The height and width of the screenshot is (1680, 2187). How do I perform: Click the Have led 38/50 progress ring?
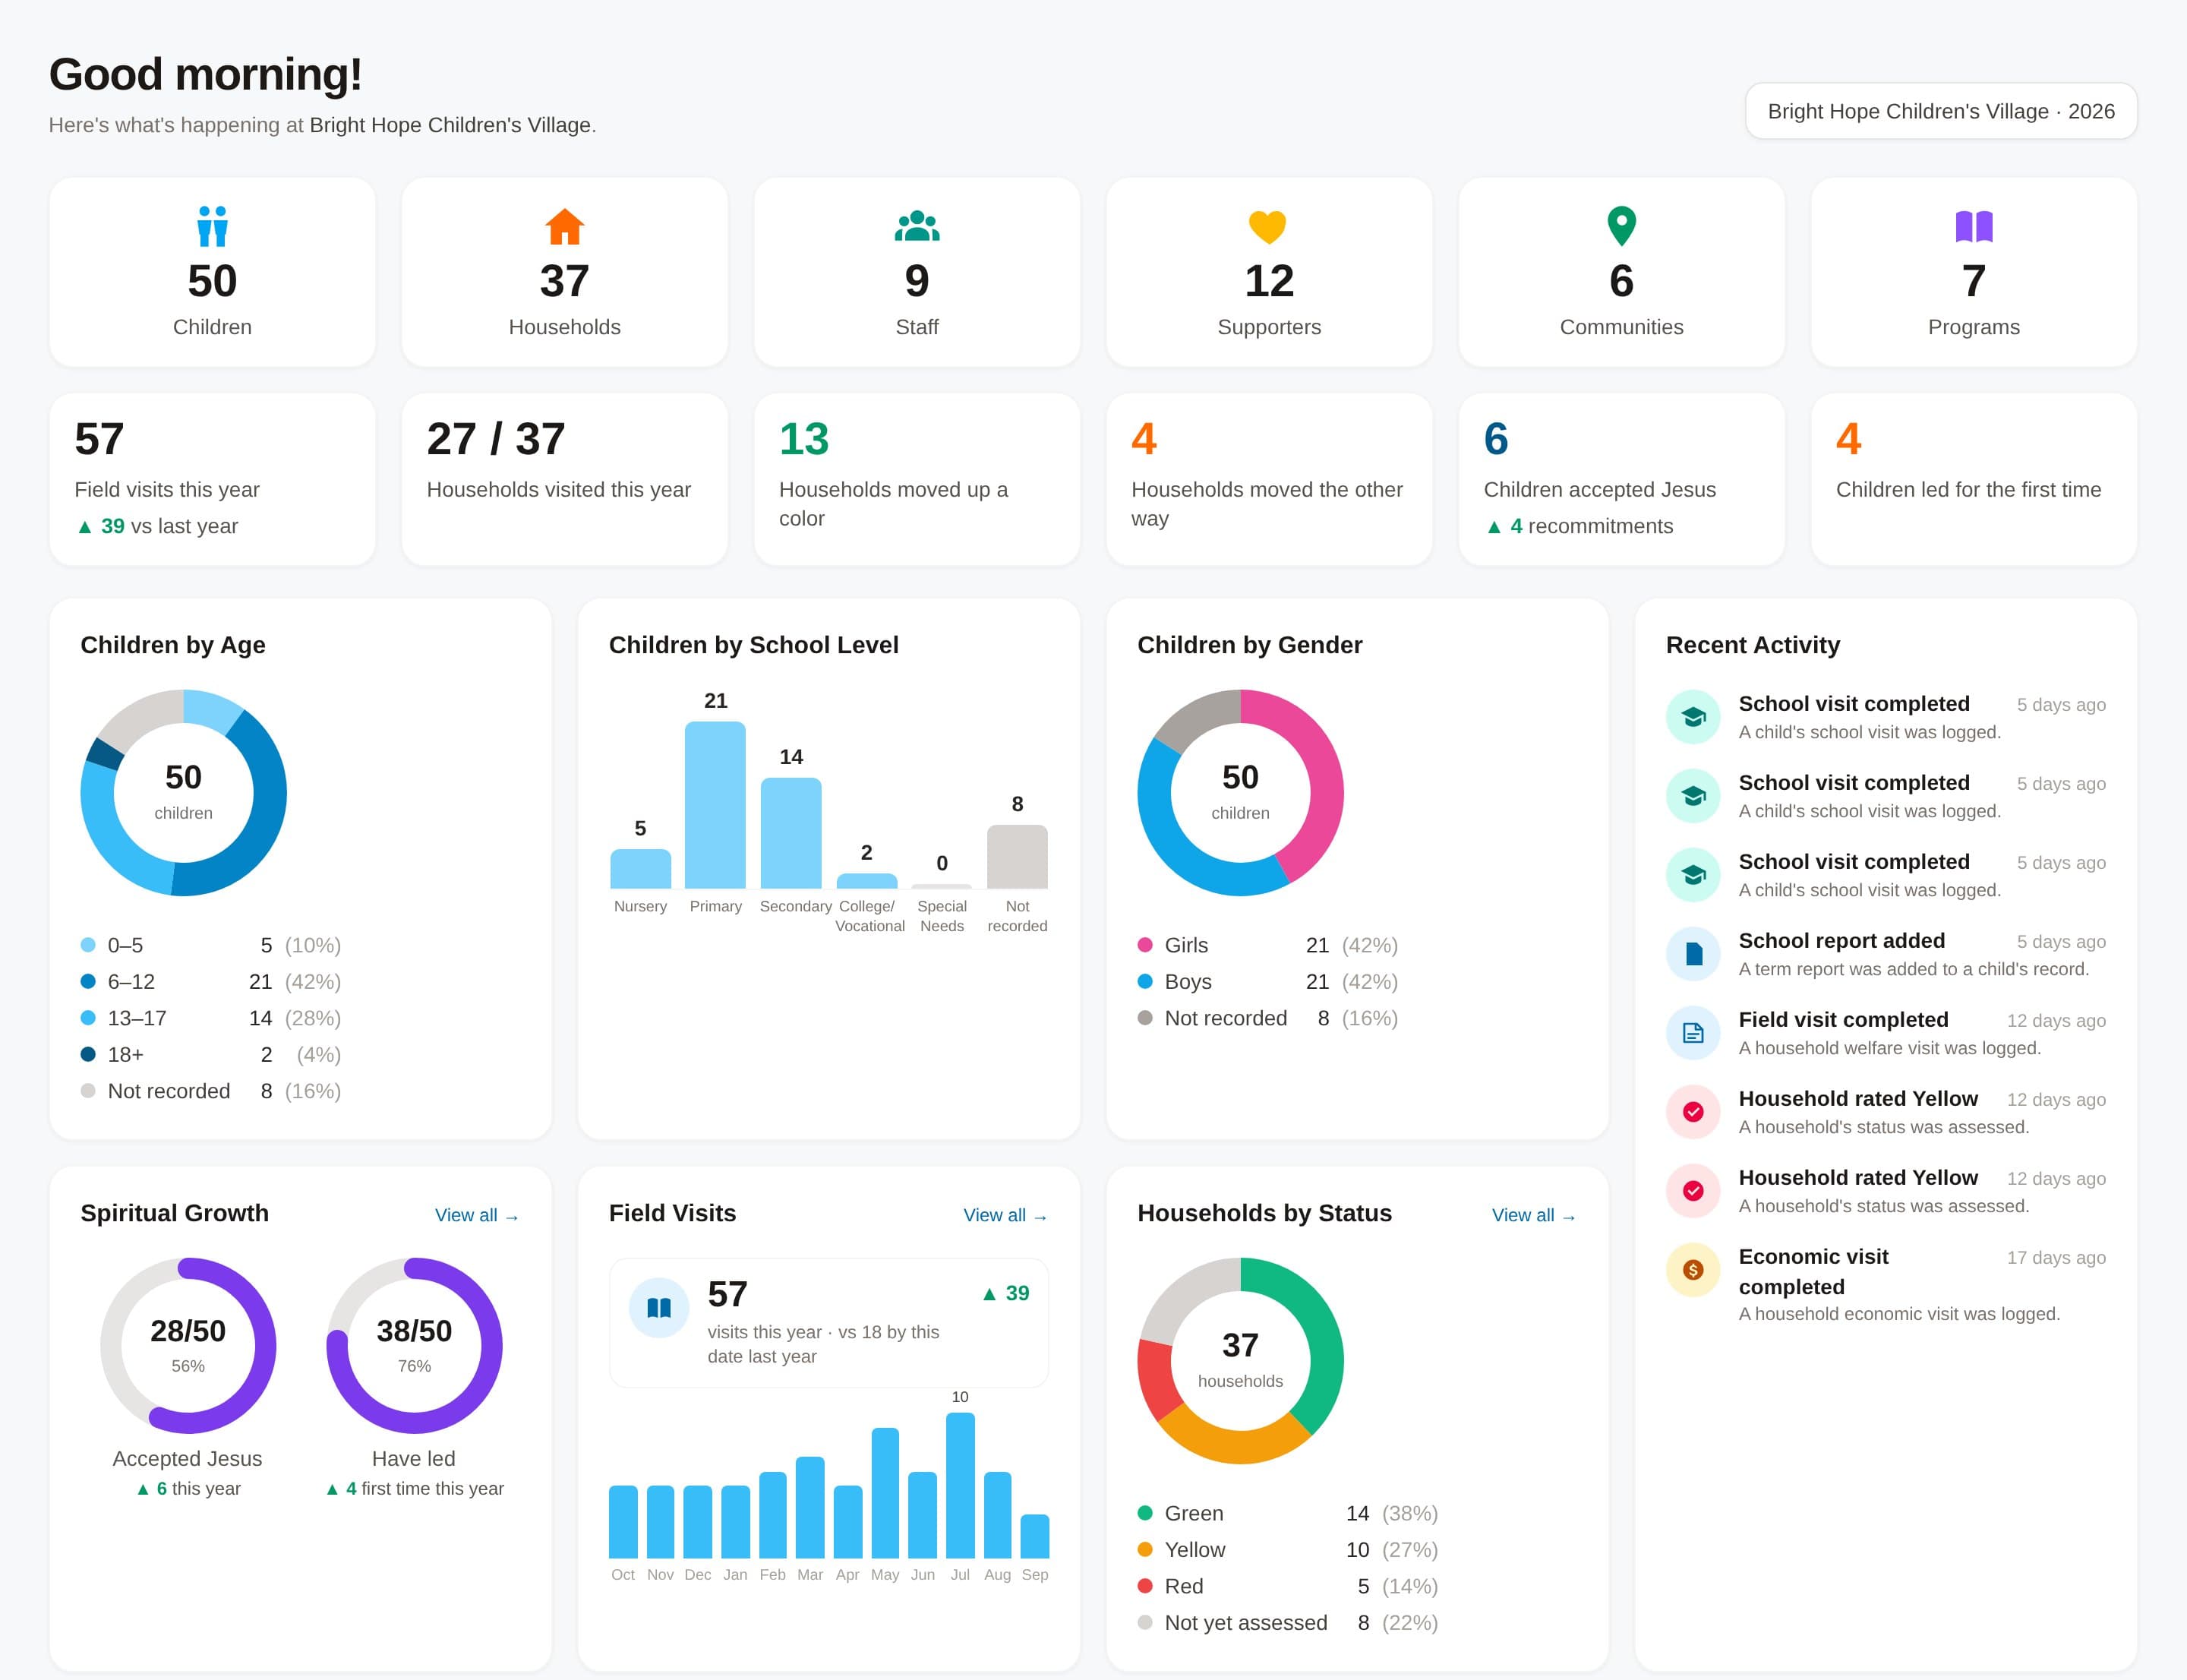[414, 1345]
